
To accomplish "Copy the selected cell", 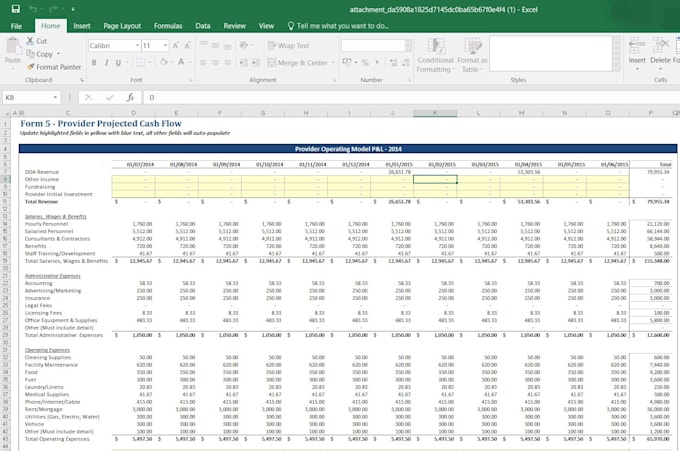I will (x=39, y=54).
